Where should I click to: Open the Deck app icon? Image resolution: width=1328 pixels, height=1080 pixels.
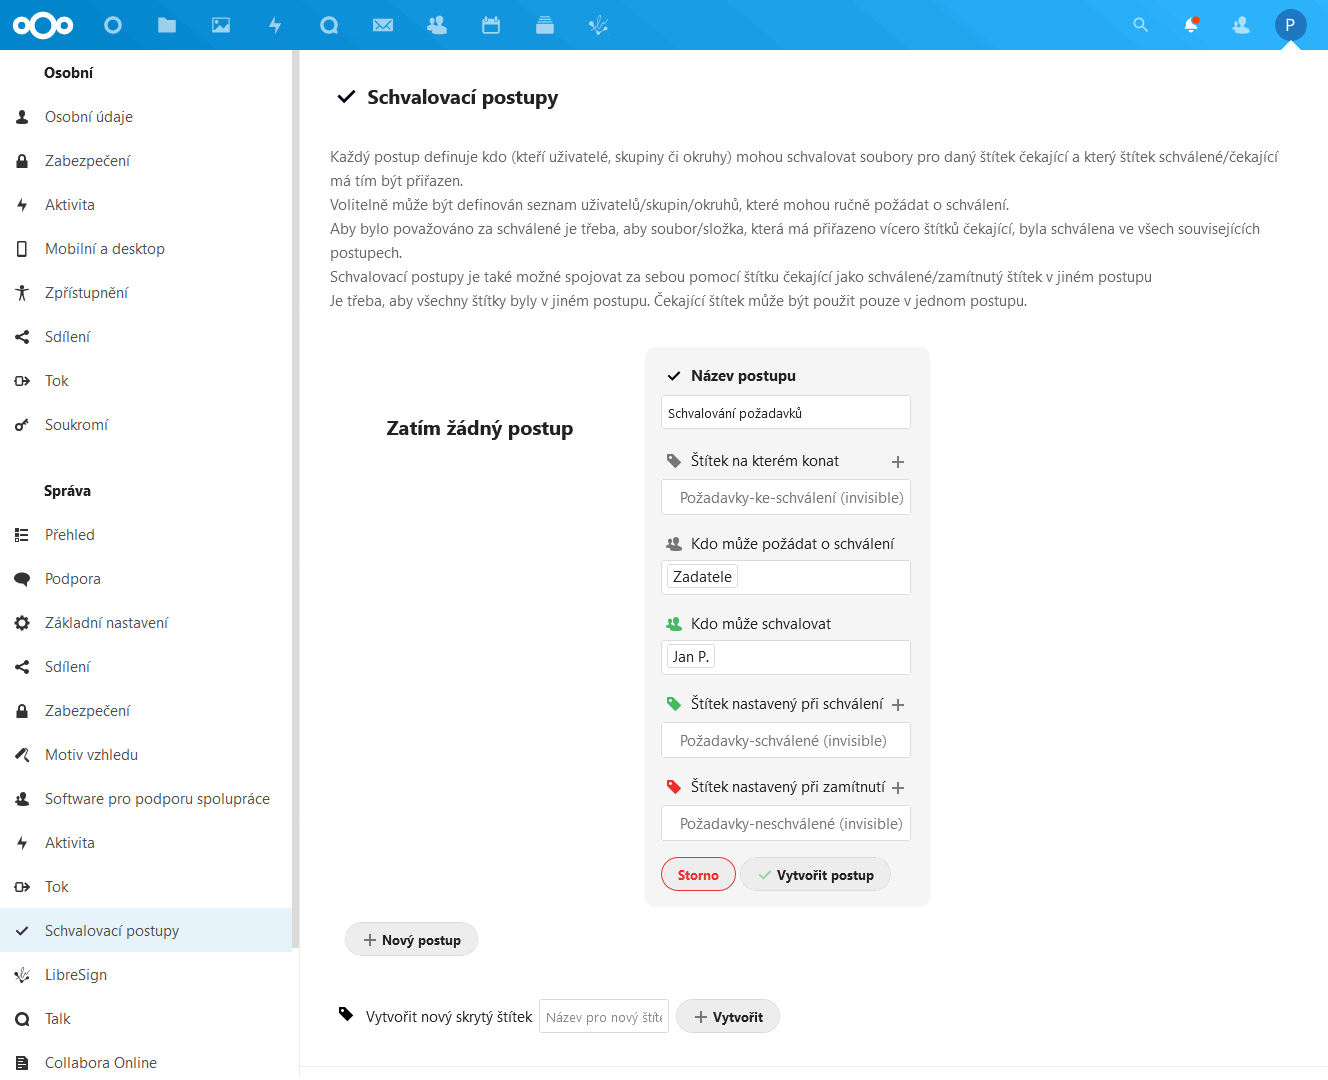click(545, 25)
